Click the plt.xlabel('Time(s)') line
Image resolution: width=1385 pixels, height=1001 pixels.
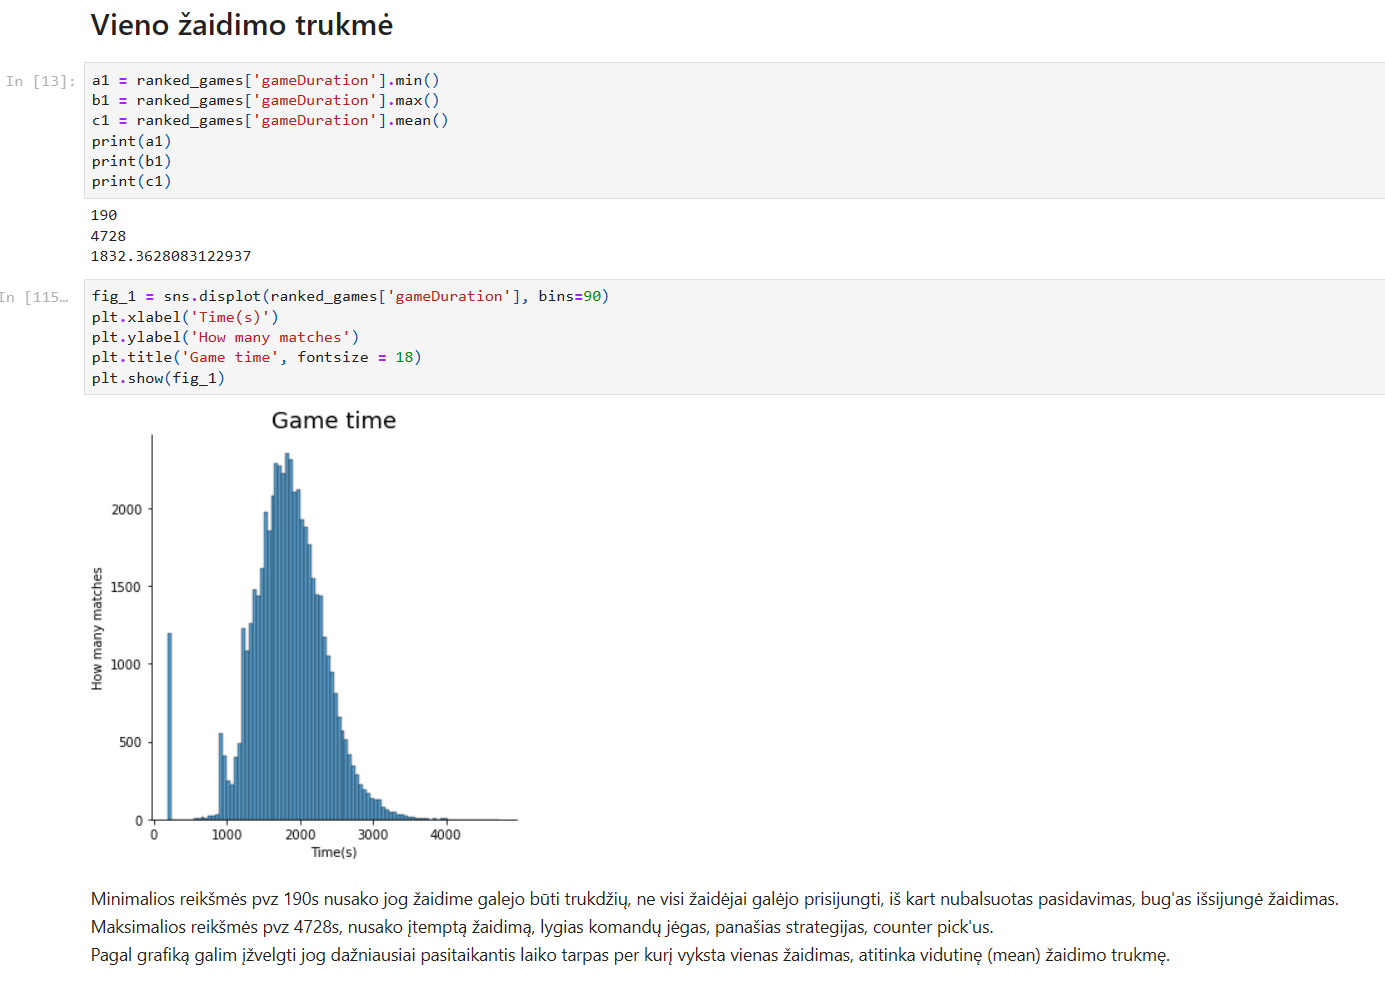click(x=185, y=317)
